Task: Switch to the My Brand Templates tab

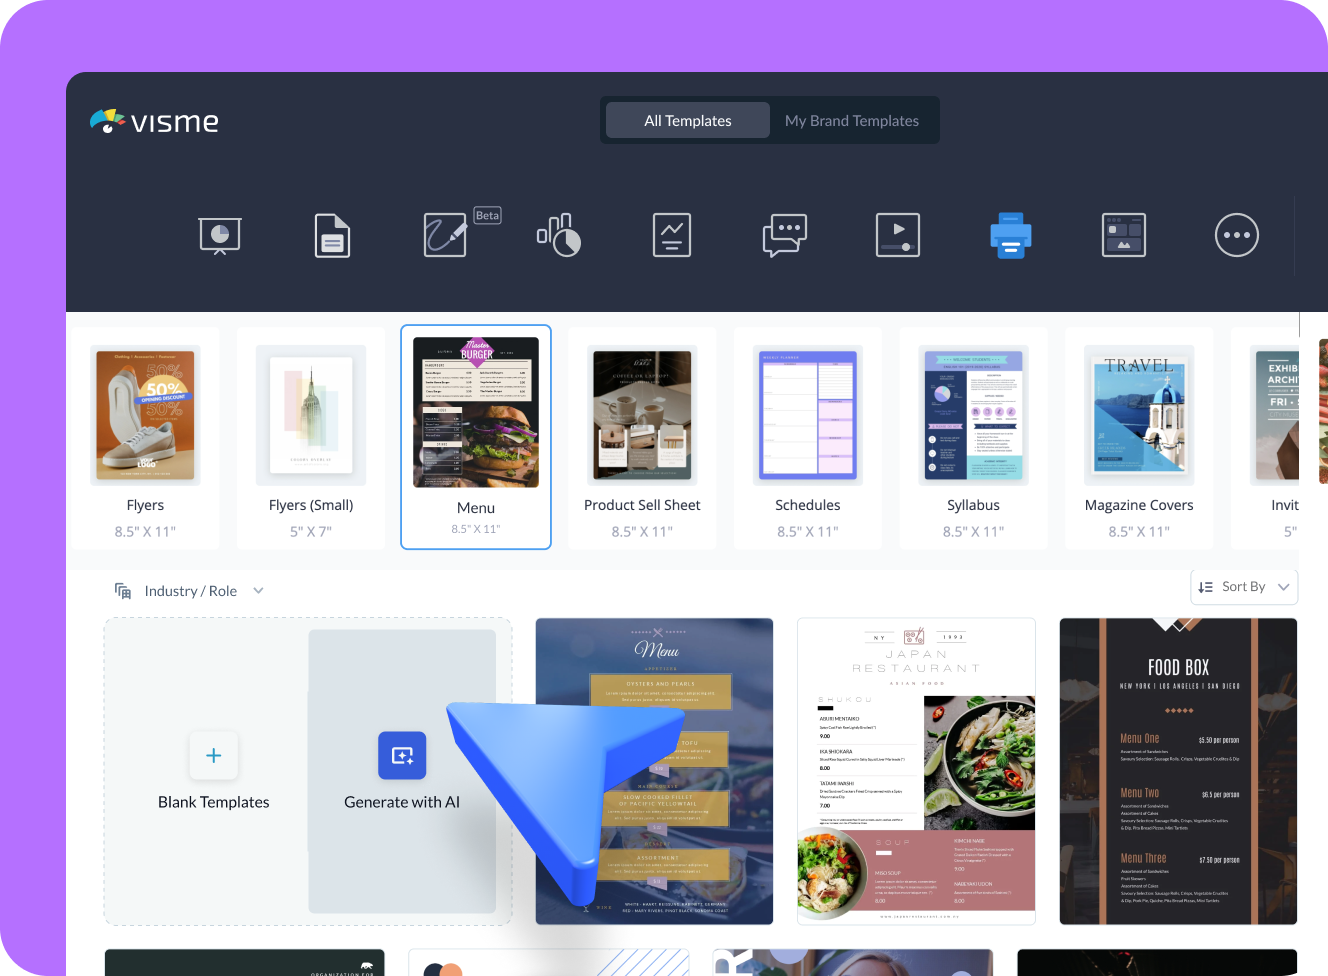Action: click(x=852, y=120)
